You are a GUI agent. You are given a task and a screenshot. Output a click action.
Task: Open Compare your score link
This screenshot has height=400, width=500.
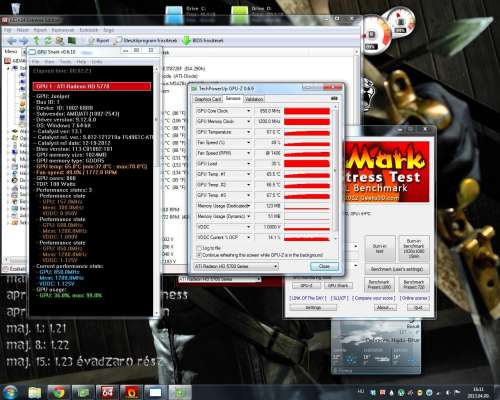373,298
